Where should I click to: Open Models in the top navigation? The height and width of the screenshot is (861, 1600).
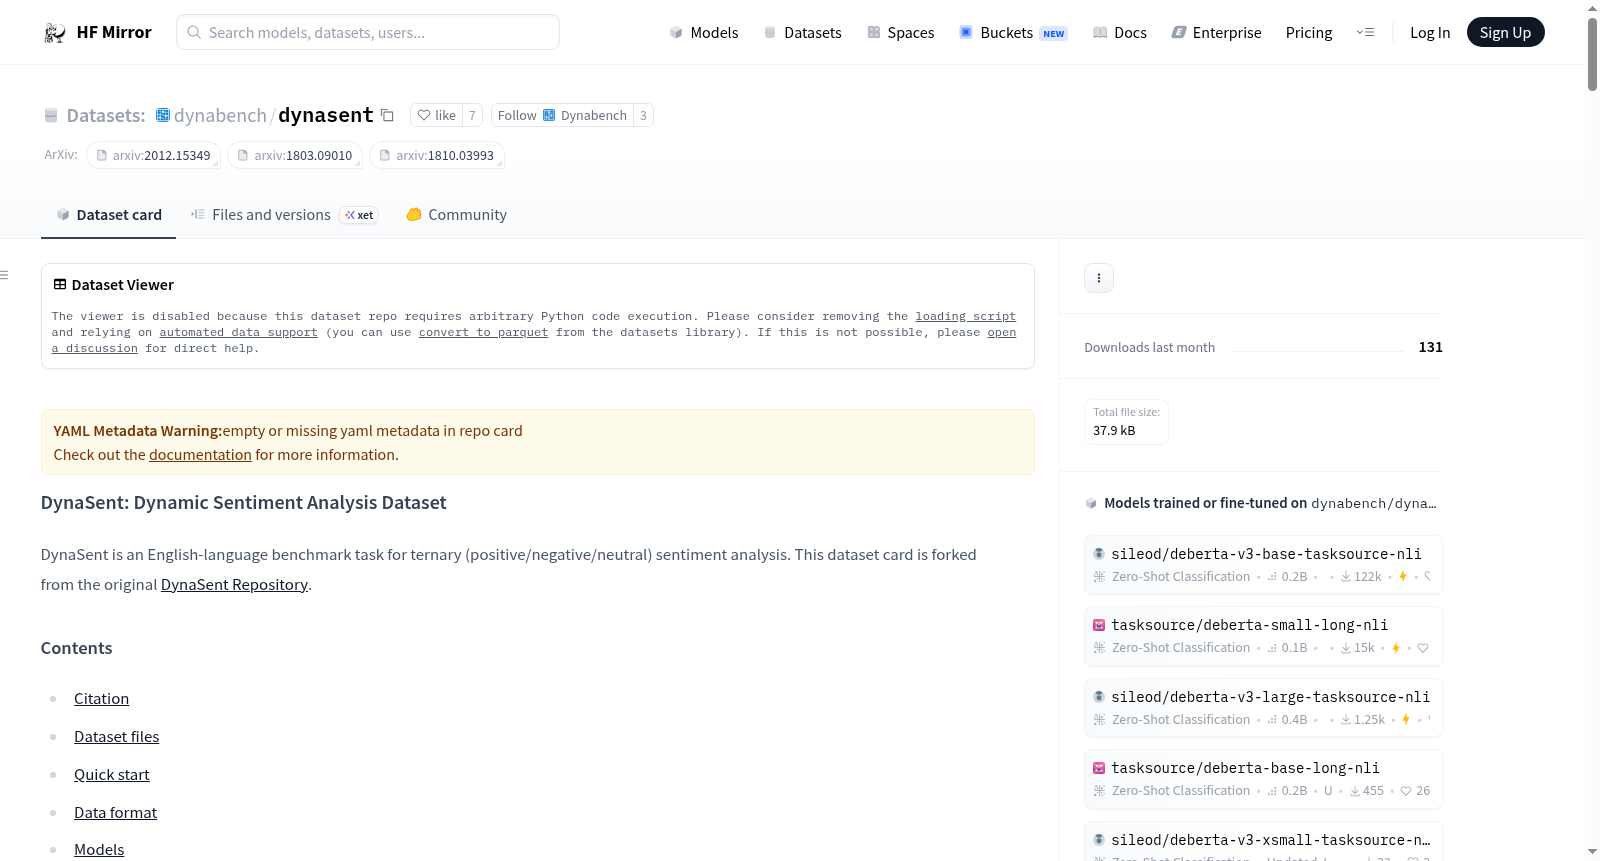(x=704, y=32)
